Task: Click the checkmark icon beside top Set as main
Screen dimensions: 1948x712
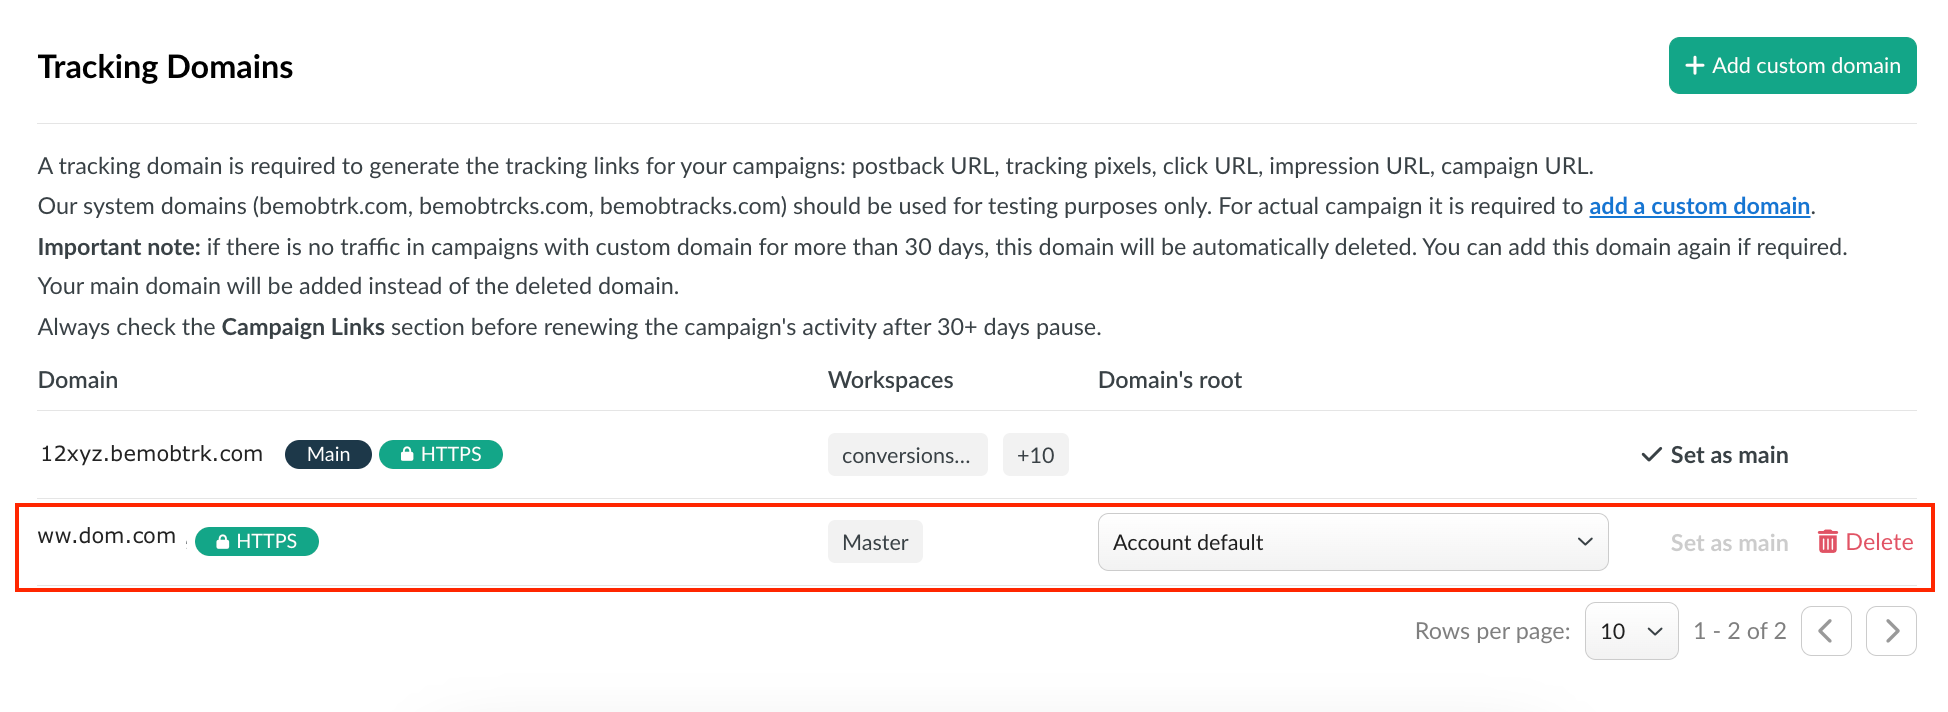Action: point(1652,455)
